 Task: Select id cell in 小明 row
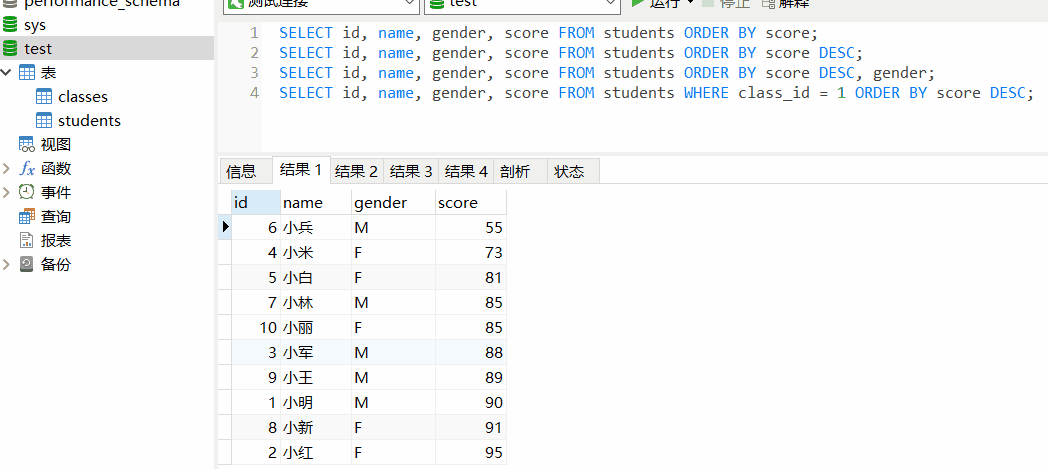[x=256, y=402]
